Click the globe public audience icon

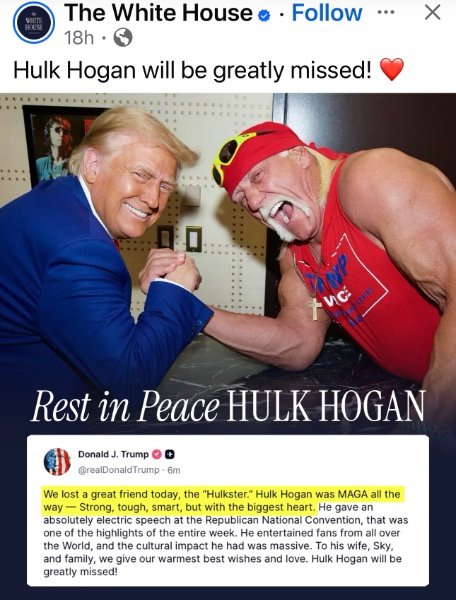123,38
